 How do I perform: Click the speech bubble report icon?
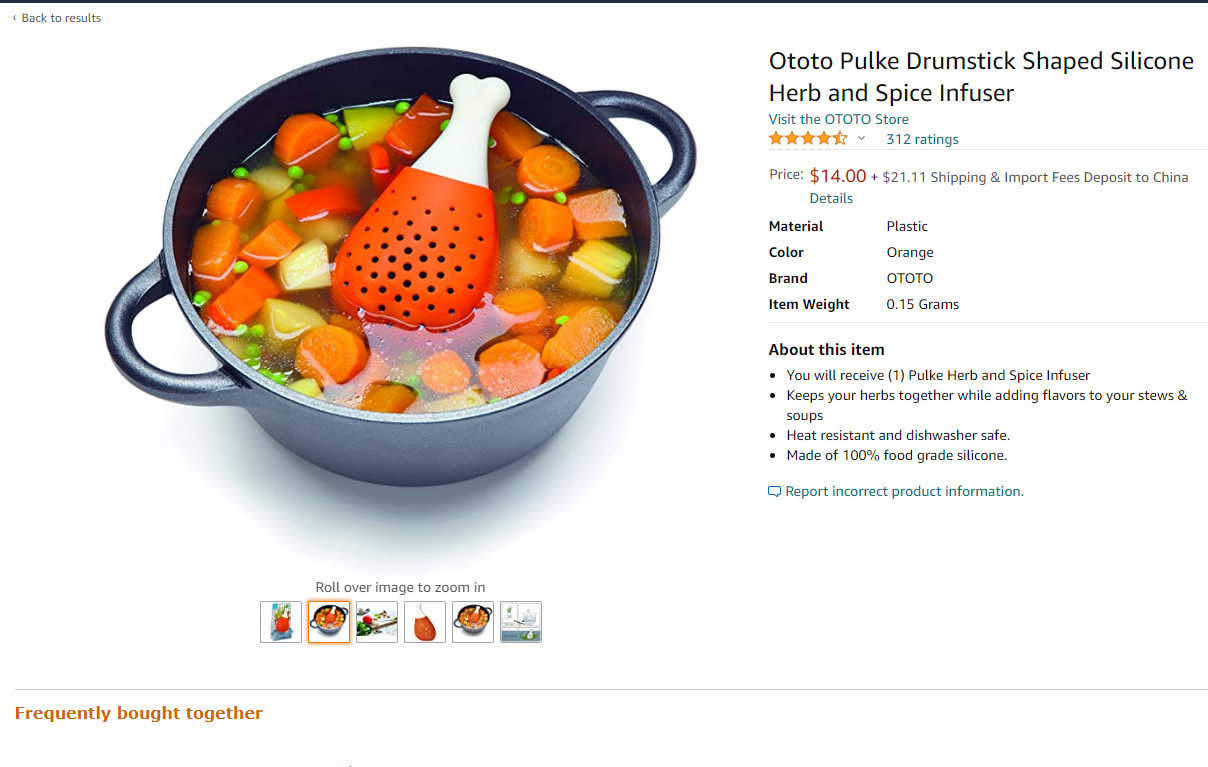[x=774, y=492]
